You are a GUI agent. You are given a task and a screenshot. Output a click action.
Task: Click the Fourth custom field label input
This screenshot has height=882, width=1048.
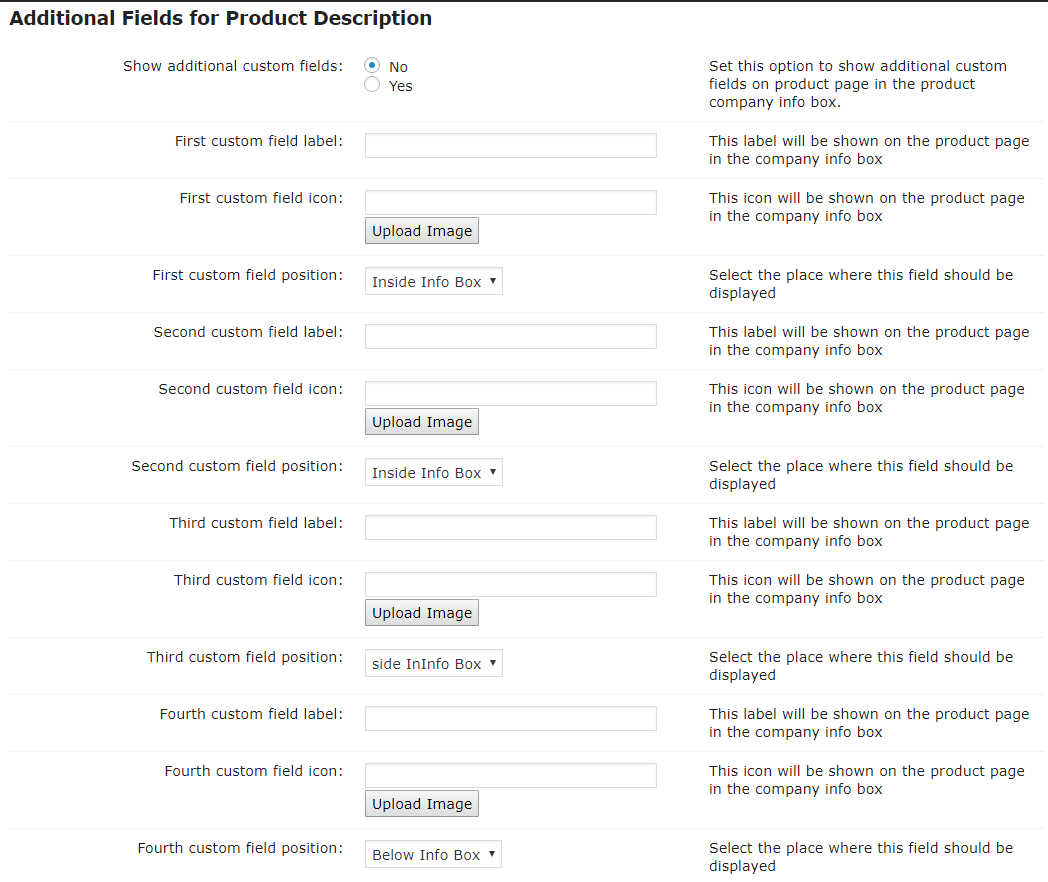click(x=510, y=718)
